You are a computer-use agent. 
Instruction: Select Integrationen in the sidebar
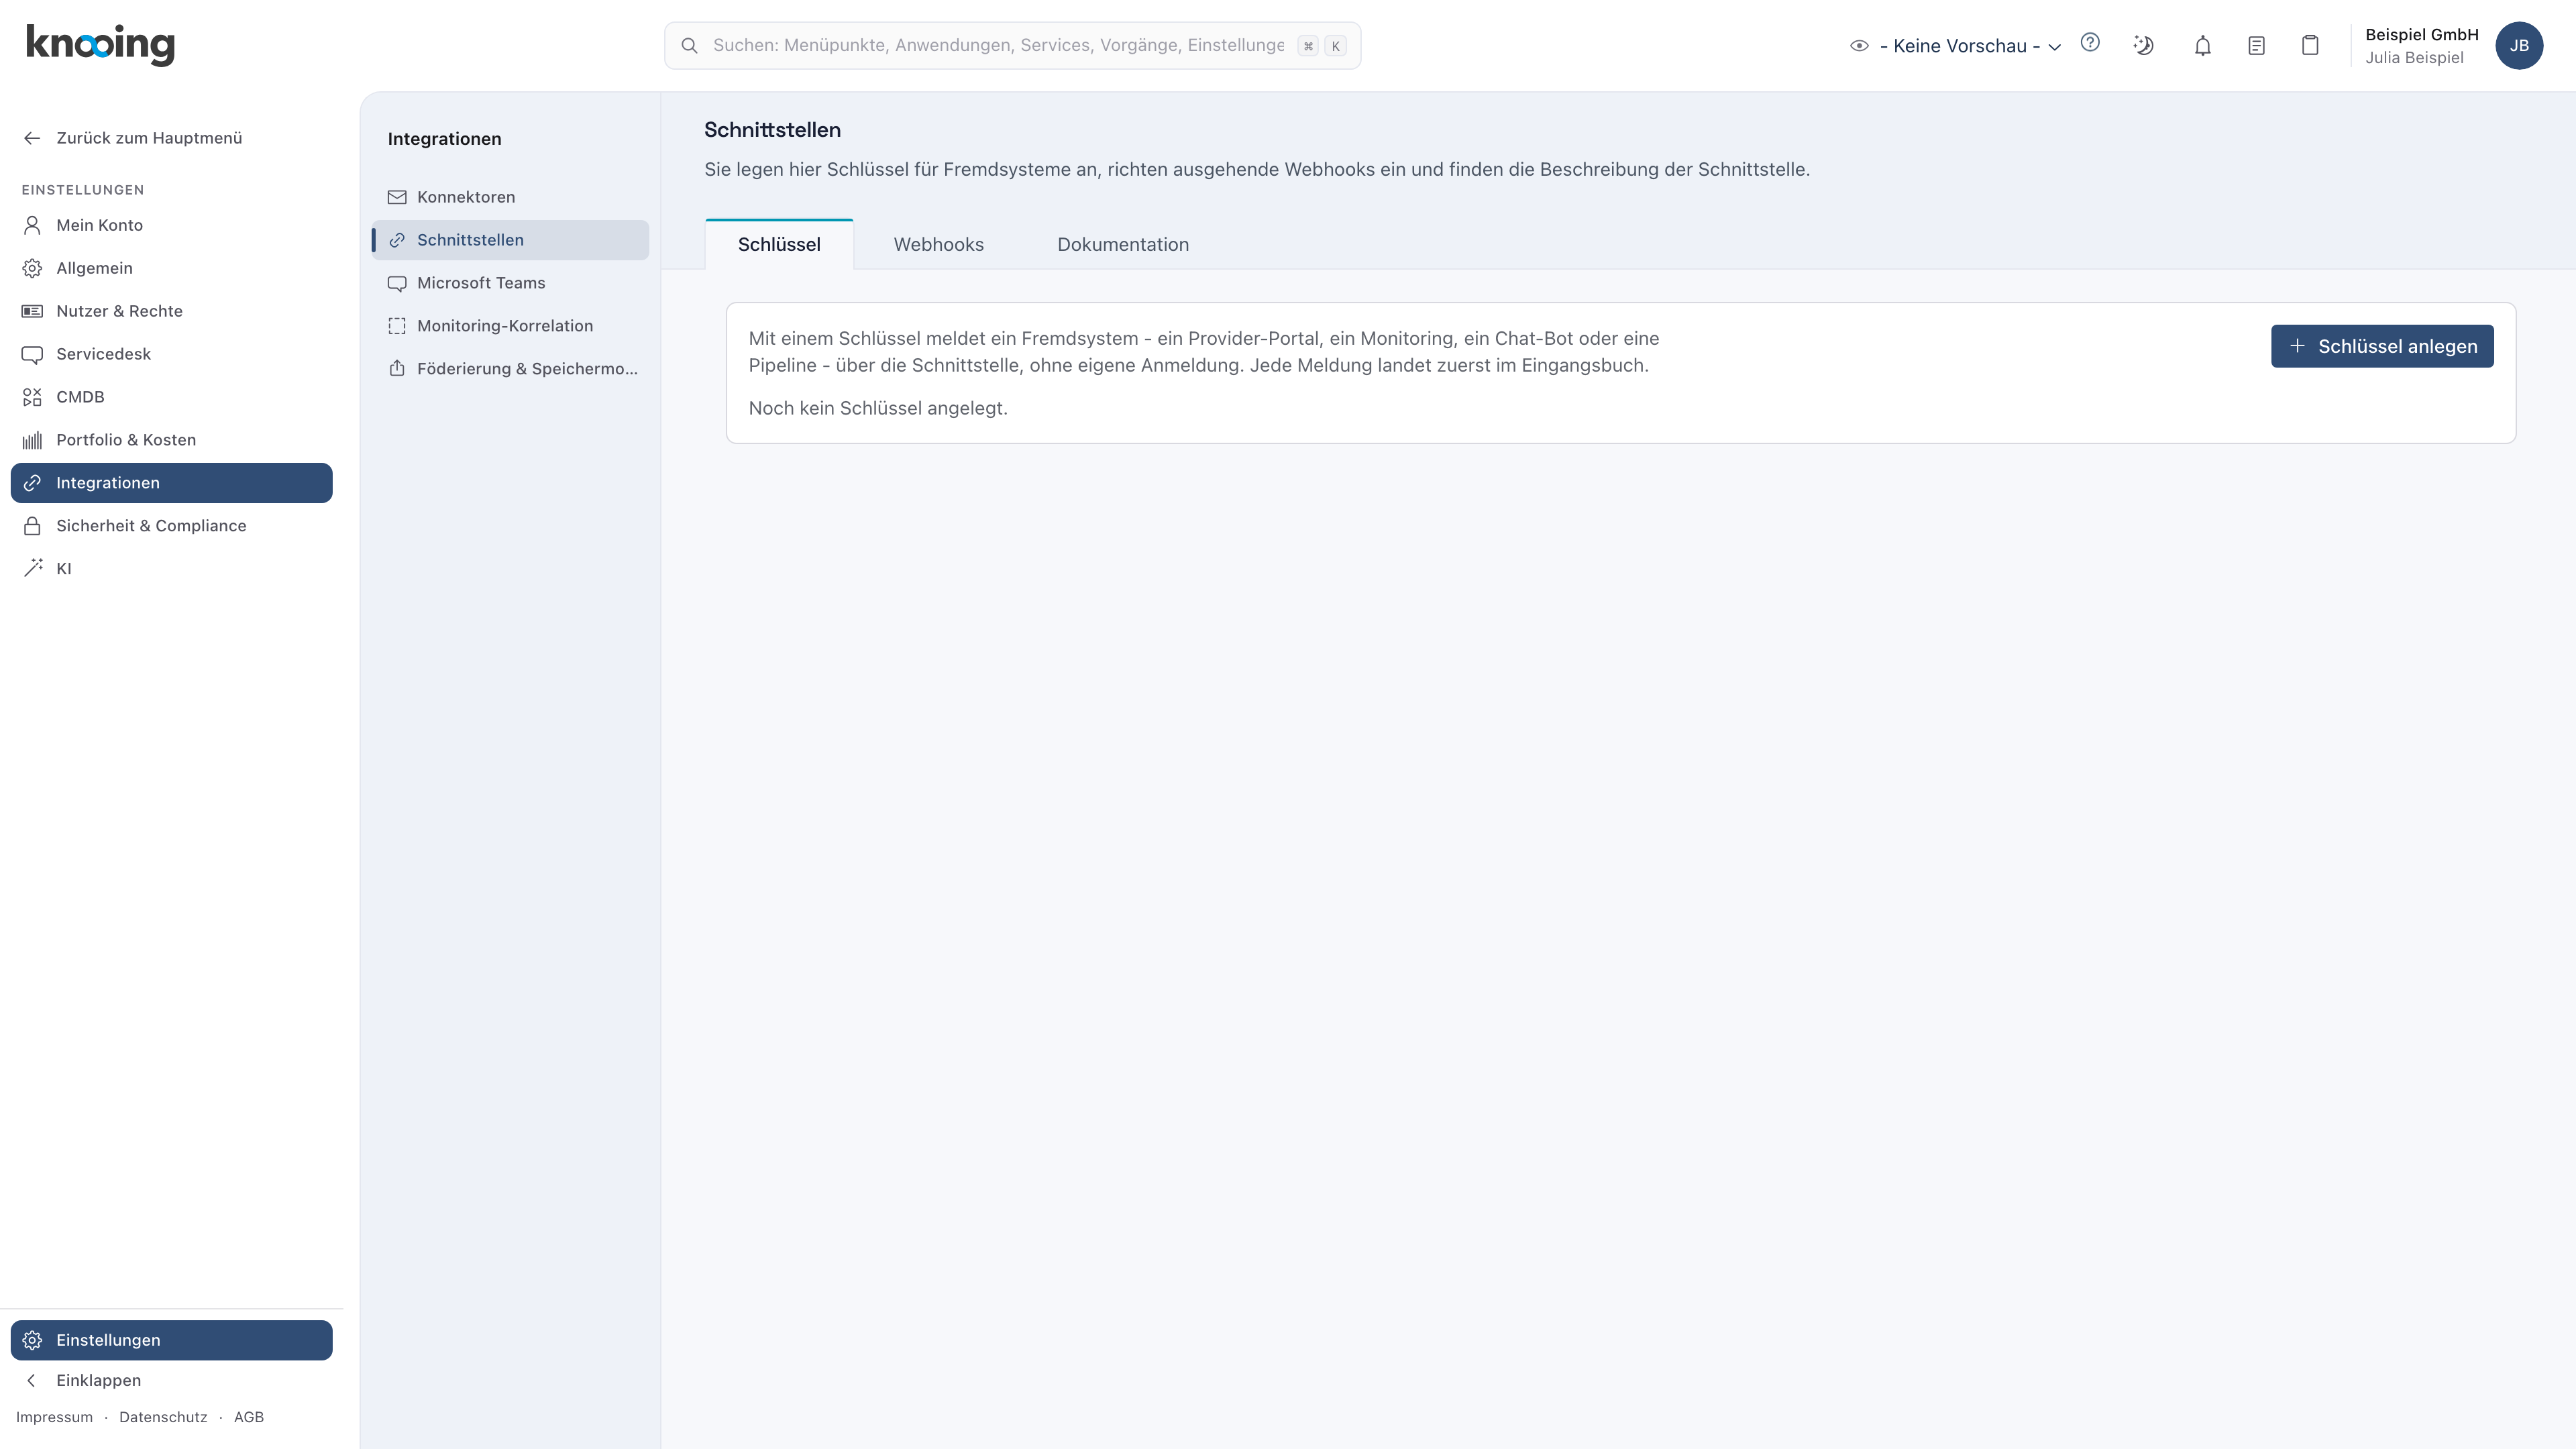(x=171, y=483)
